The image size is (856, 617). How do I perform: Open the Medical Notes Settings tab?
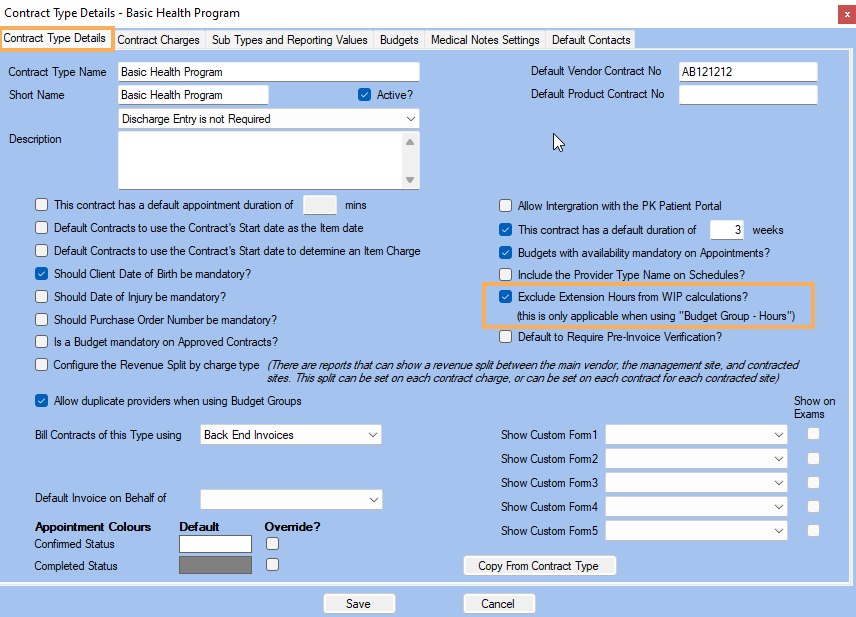[485, 40]
